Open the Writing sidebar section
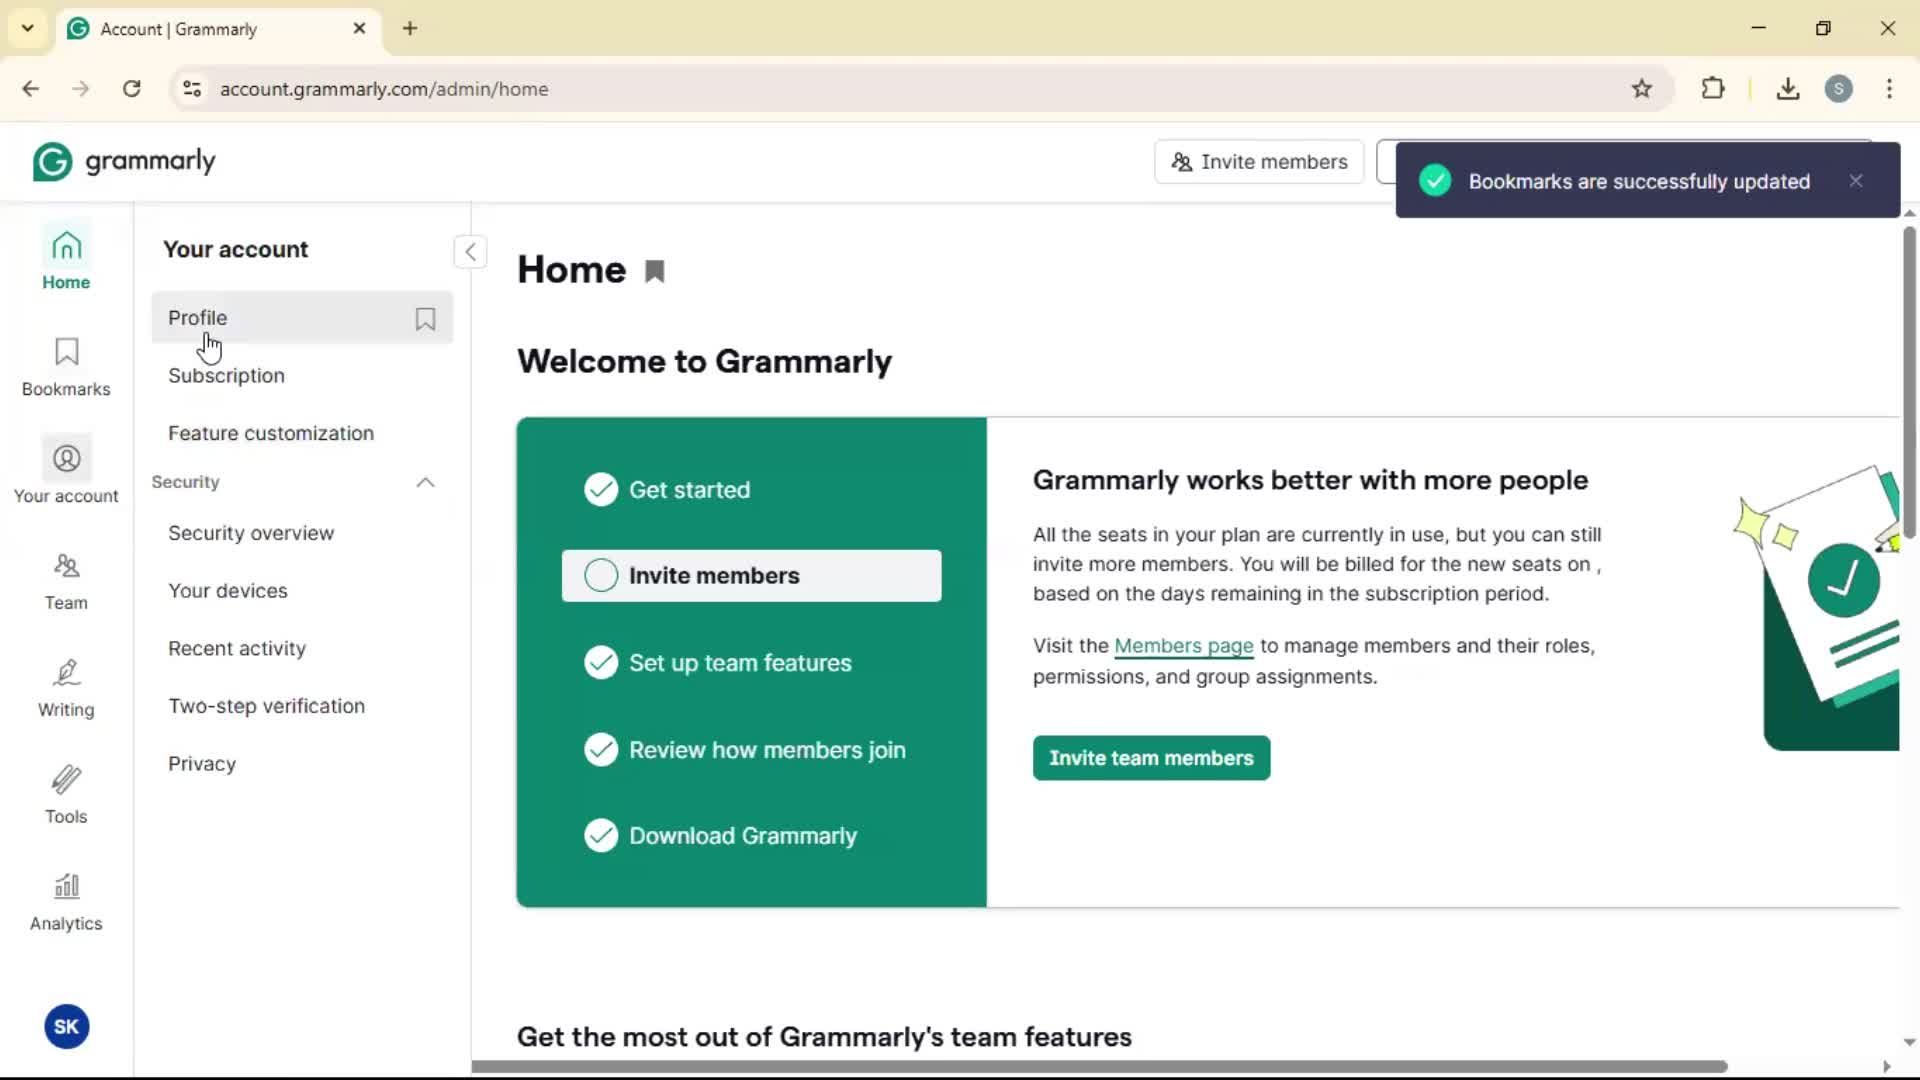The height and width of the screenshot is (1080, 1920). tap(66, 688)
